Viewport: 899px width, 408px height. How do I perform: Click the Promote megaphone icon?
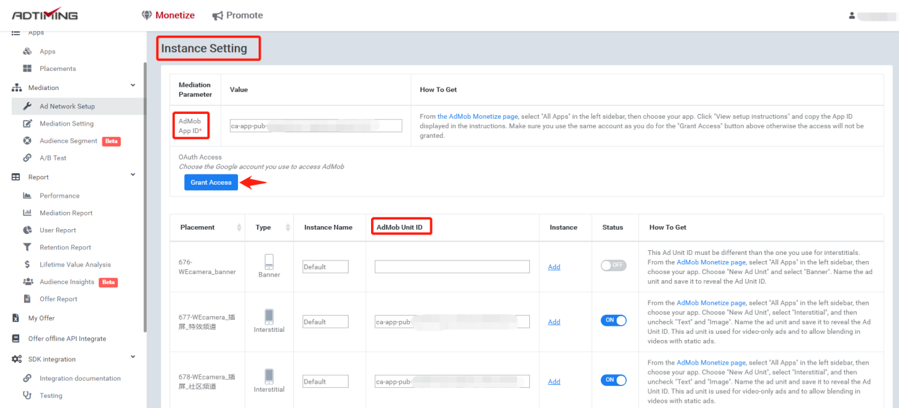[217, 16]
